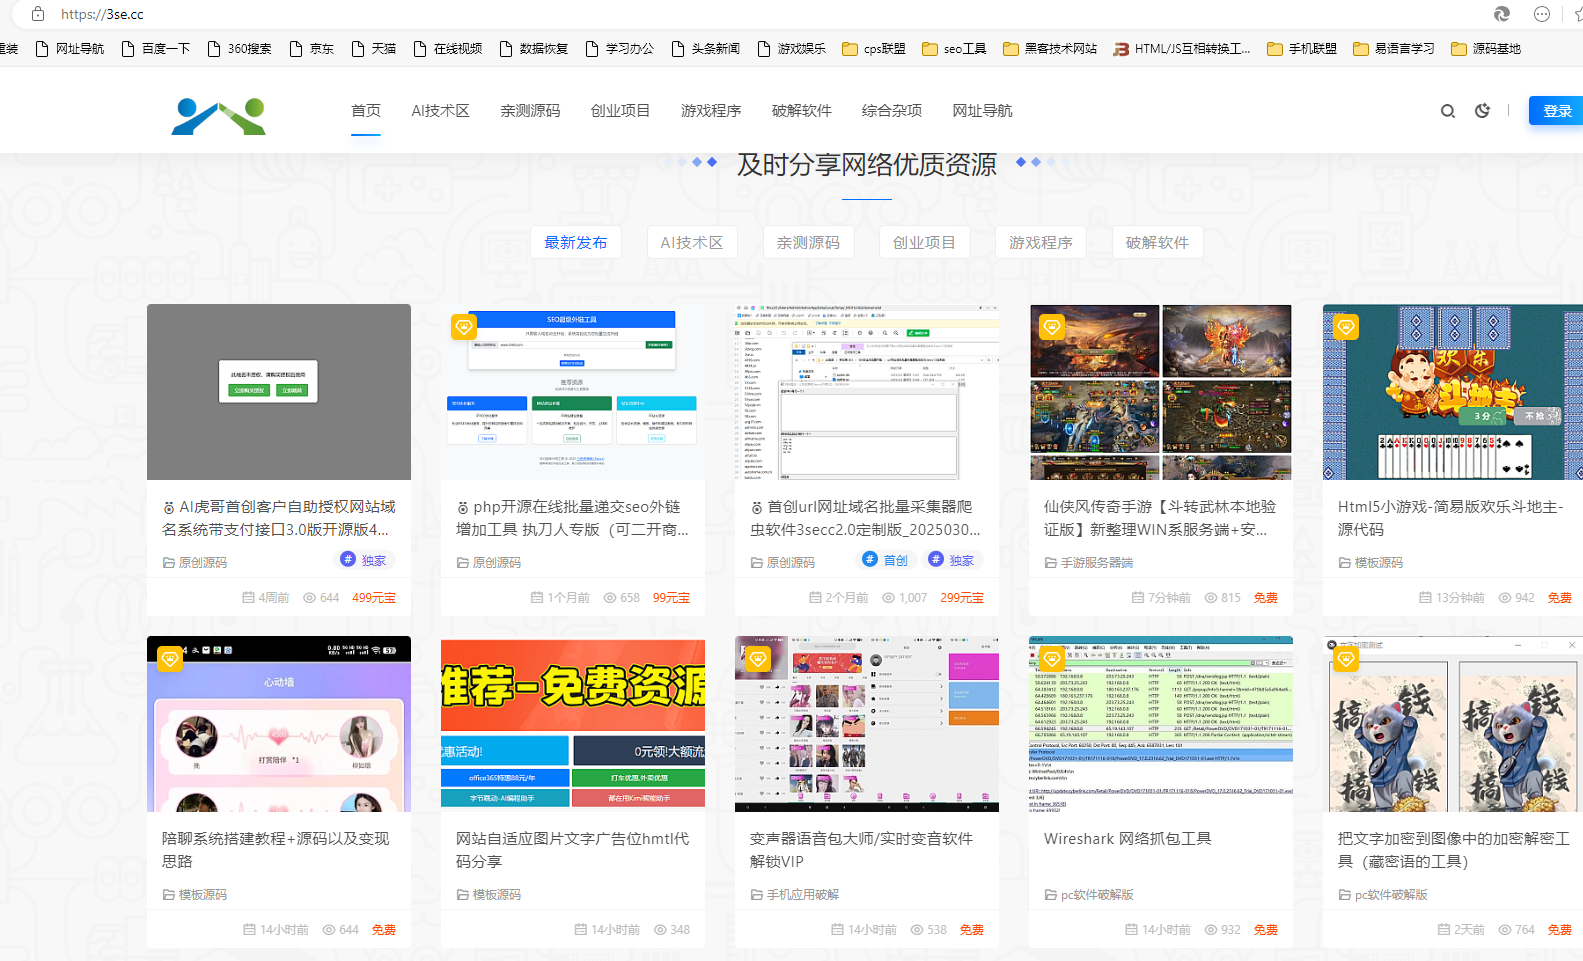
Task: Toggle dark mode with the moon icon
Action: point(1482,111)
